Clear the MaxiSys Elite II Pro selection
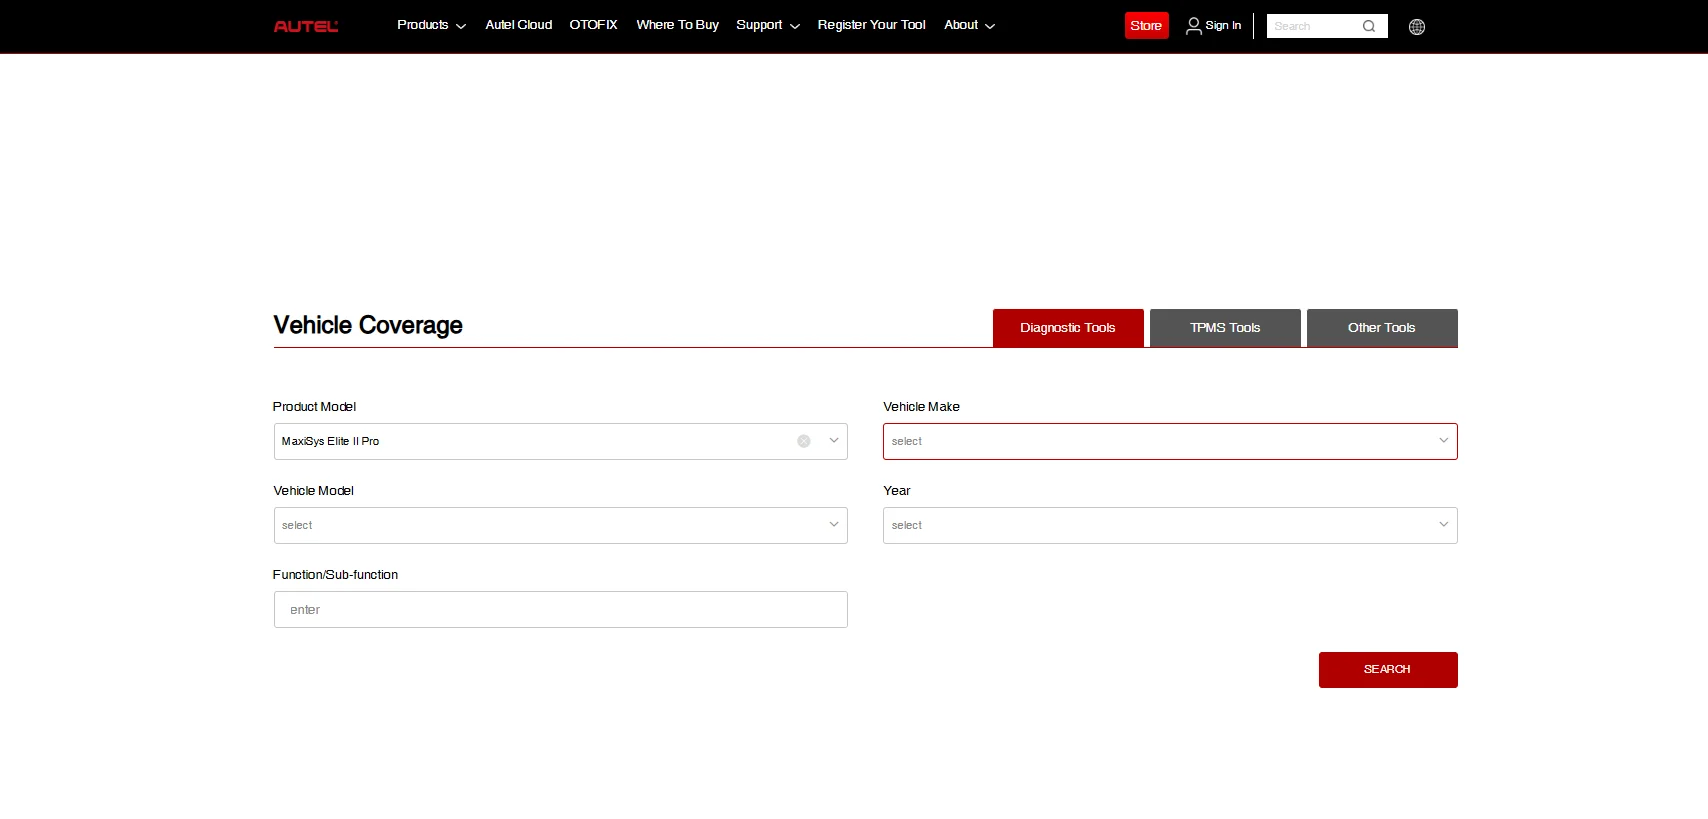The height and width of the screenshot is (819, 1708). [x=804, y=441]
